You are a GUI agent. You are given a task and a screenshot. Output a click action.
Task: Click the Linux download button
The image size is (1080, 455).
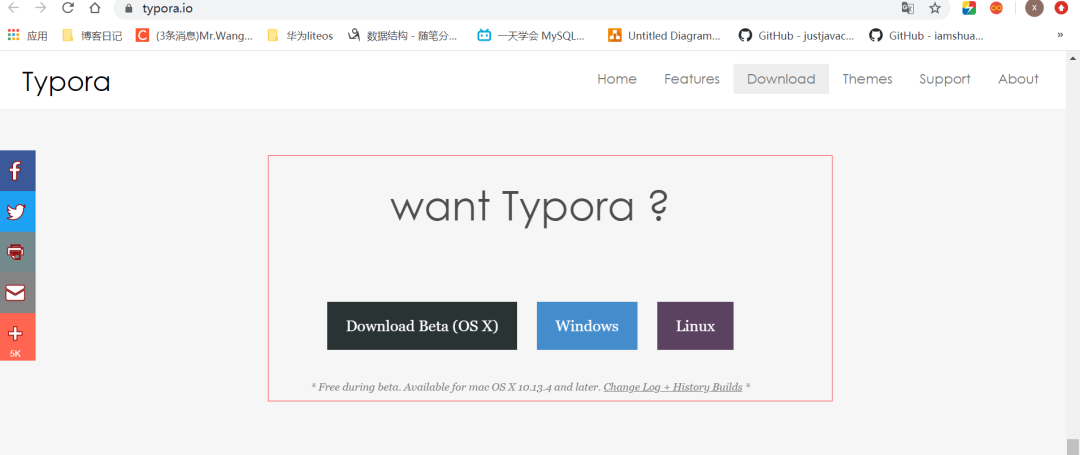pos(695,326)
